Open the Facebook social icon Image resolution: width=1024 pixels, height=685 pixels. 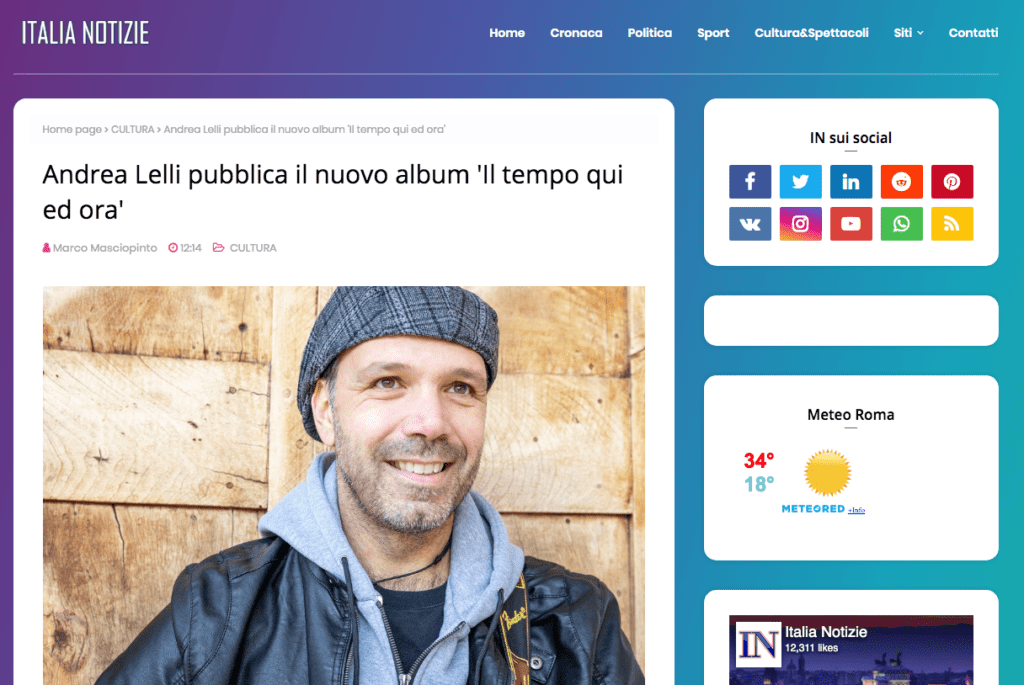click(x=750, y=182)
